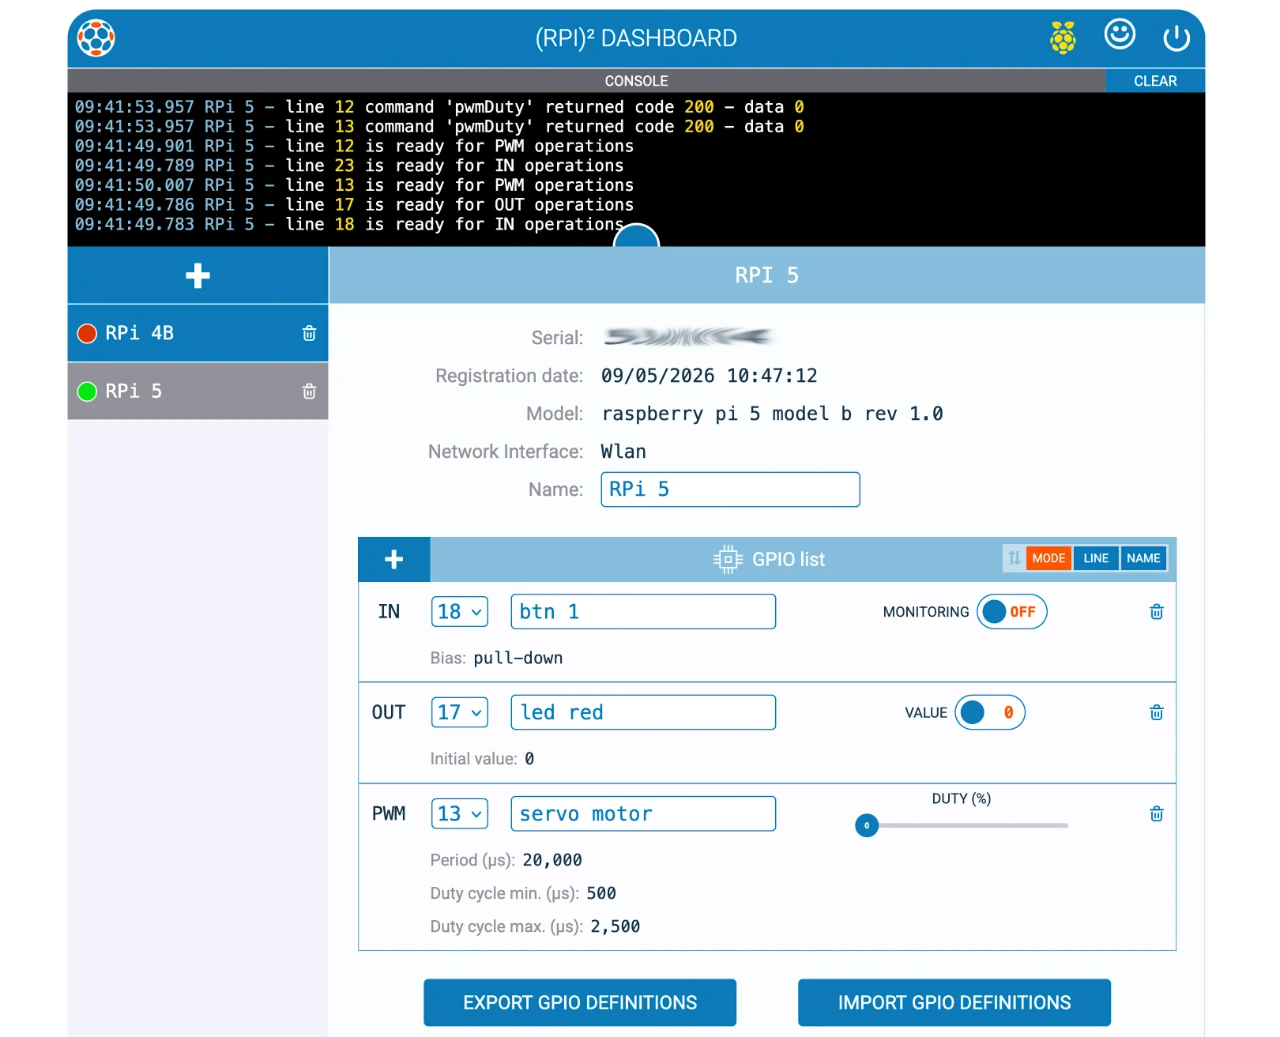Select RPi 4B in the device list
This screenshot has width=1280, height=1037.
tap(198, 333)
